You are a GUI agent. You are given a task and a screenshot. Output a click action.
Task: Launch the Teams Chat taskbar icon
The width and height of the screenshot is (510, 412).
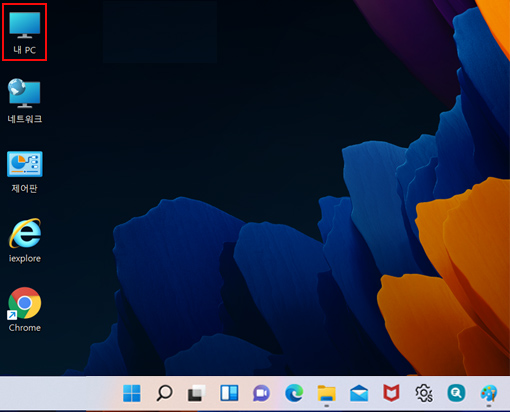(x=261, y=393)
